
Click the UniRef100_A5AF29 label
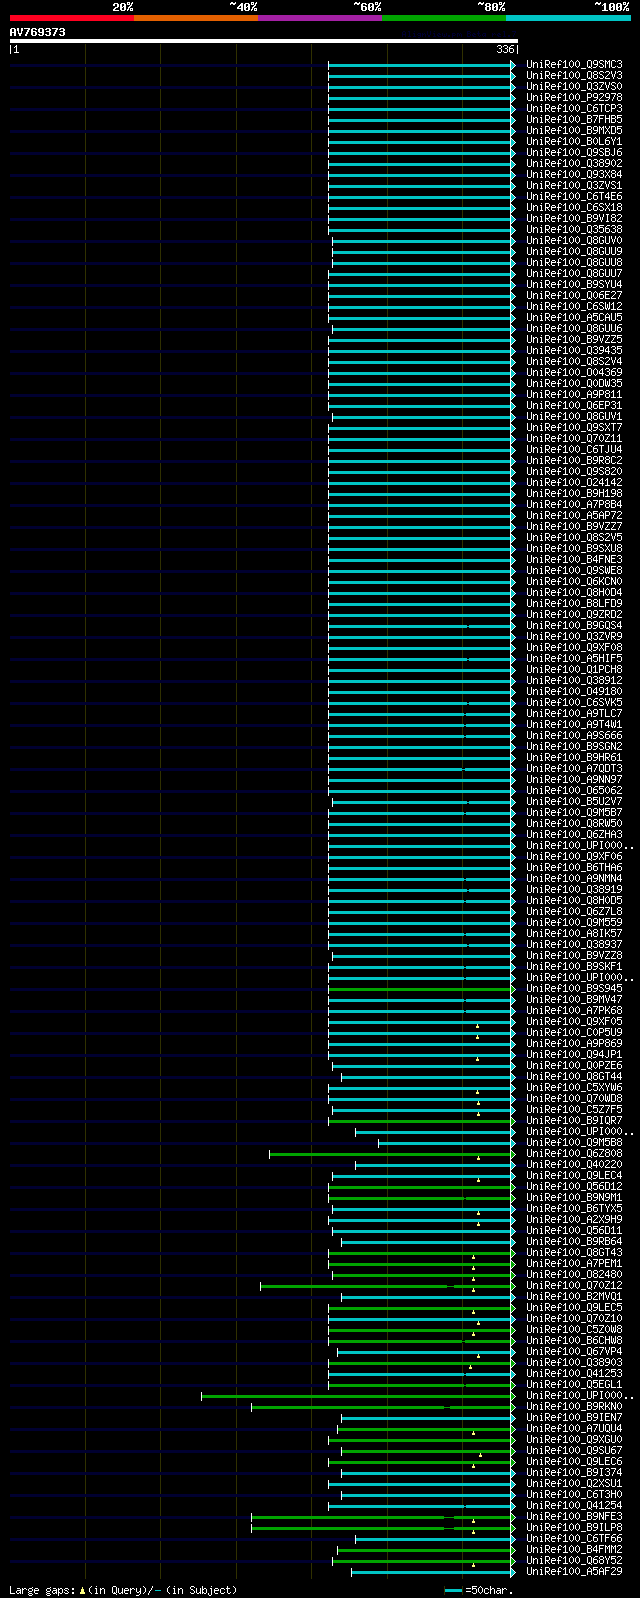click(x=574, y=1572)
